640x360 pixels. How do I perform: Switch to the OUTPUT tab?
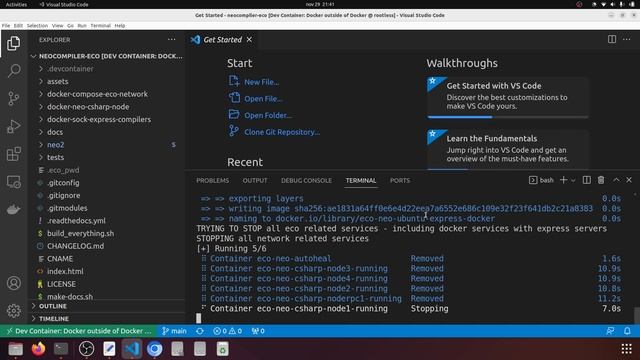[255, 180]
